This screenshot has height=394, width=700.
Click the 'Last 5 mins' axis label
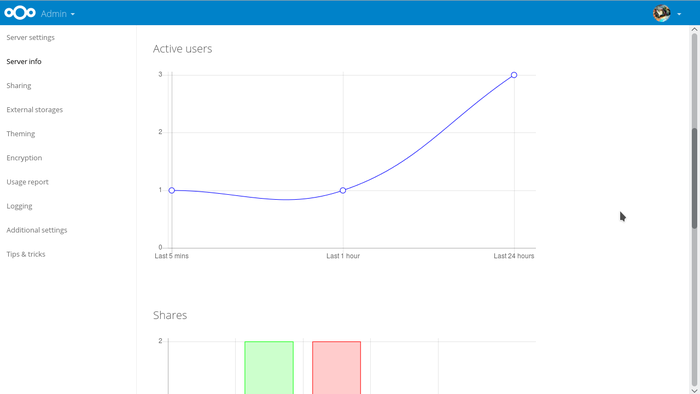coord(171,256)
